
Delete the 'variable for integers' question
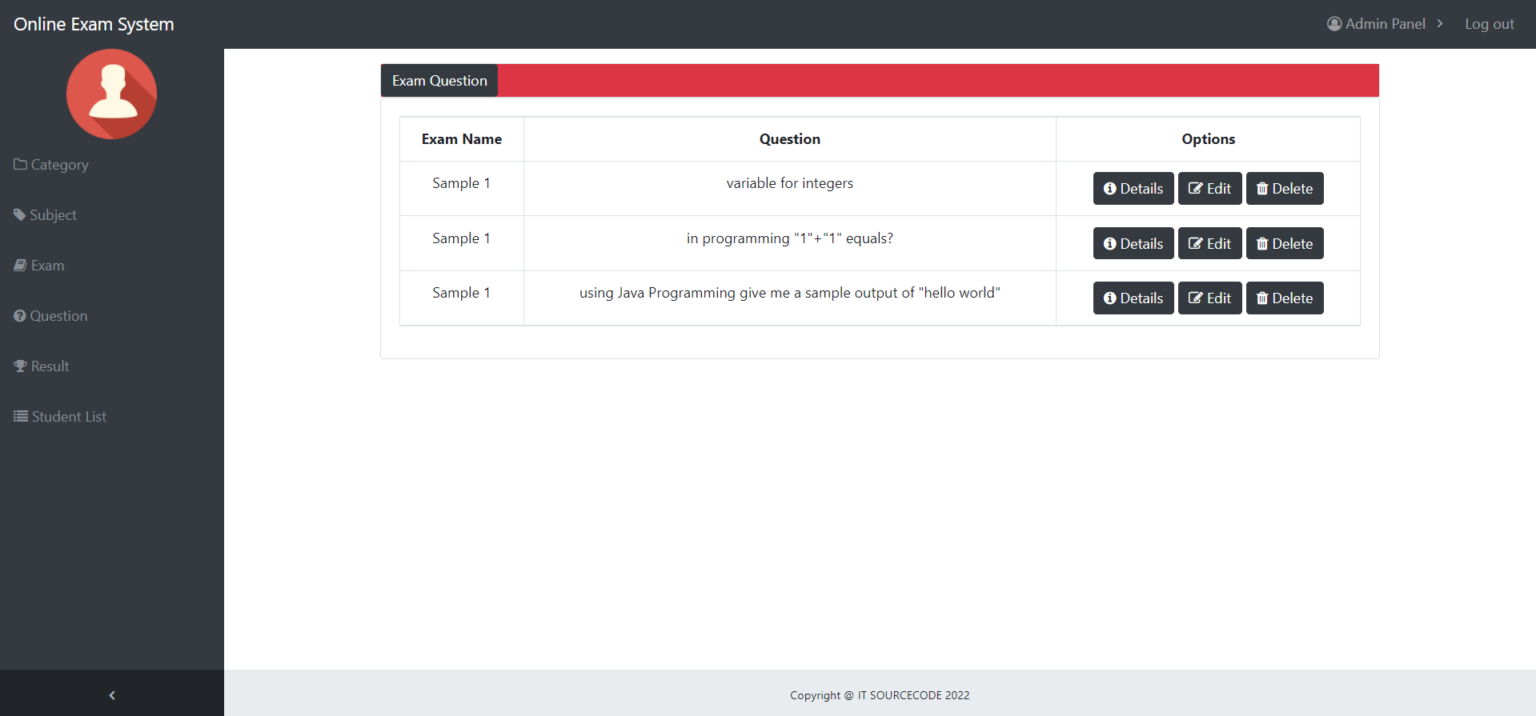(1285, 188)
